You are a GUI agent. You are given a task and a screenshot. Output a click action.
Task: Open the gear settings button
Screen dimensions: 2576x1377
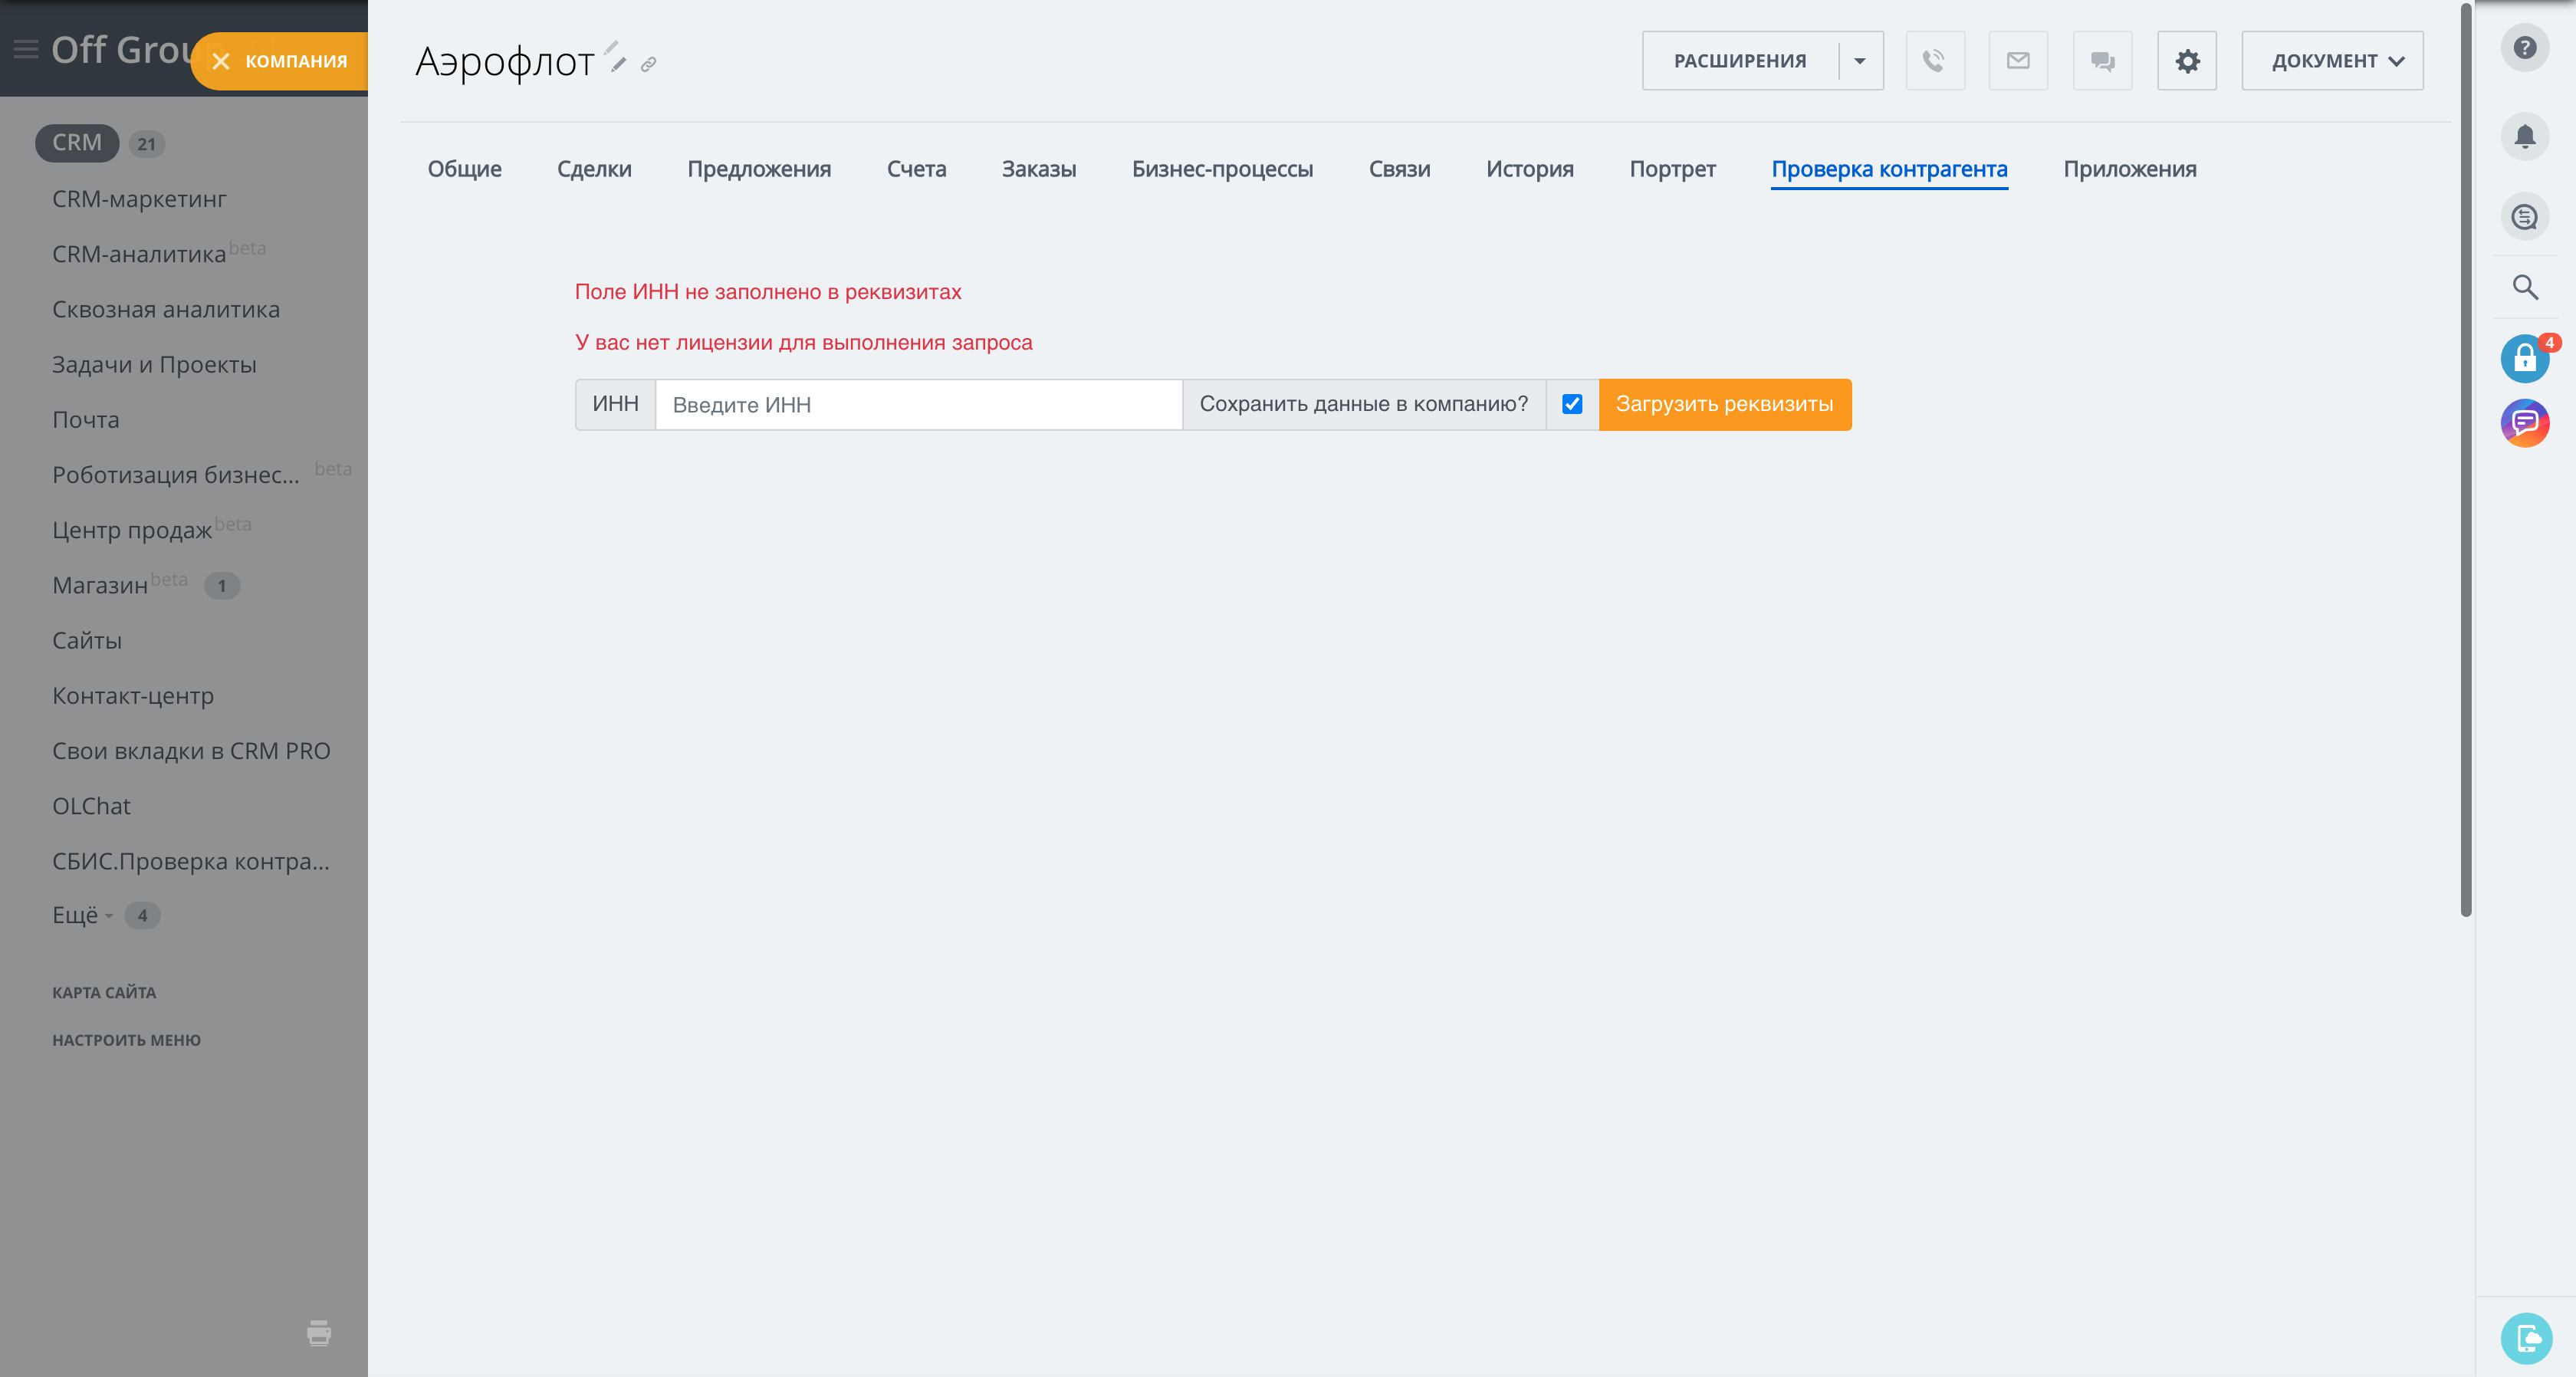[x=2187, y=61]
